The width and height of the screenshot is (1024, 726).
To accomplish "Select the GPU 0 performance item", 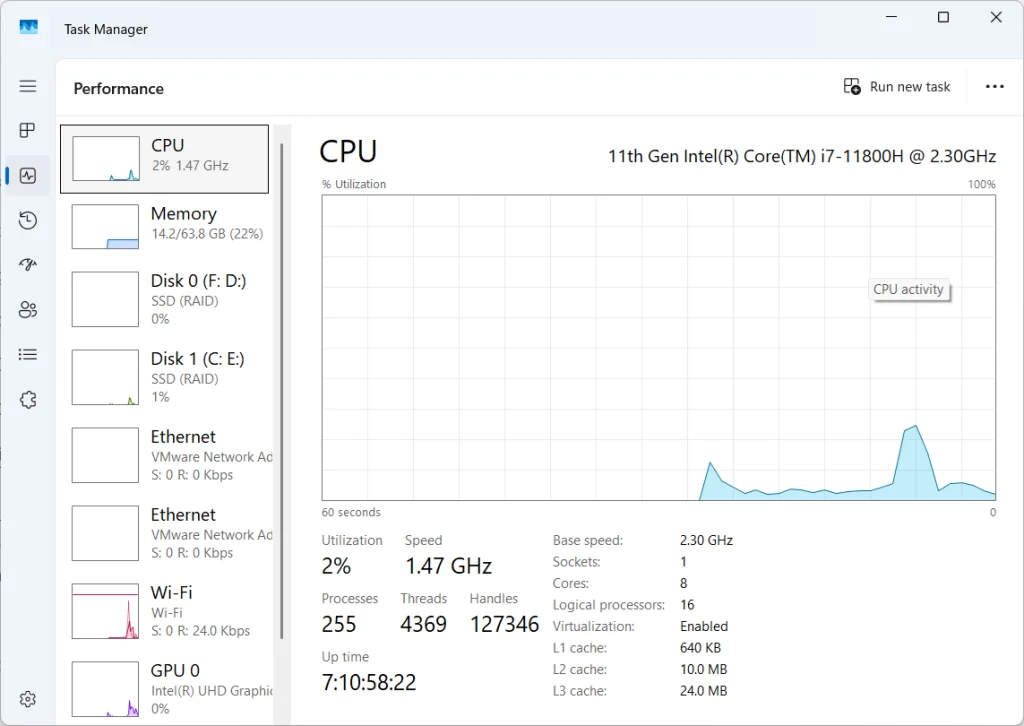I will click(x=165, y=689).
